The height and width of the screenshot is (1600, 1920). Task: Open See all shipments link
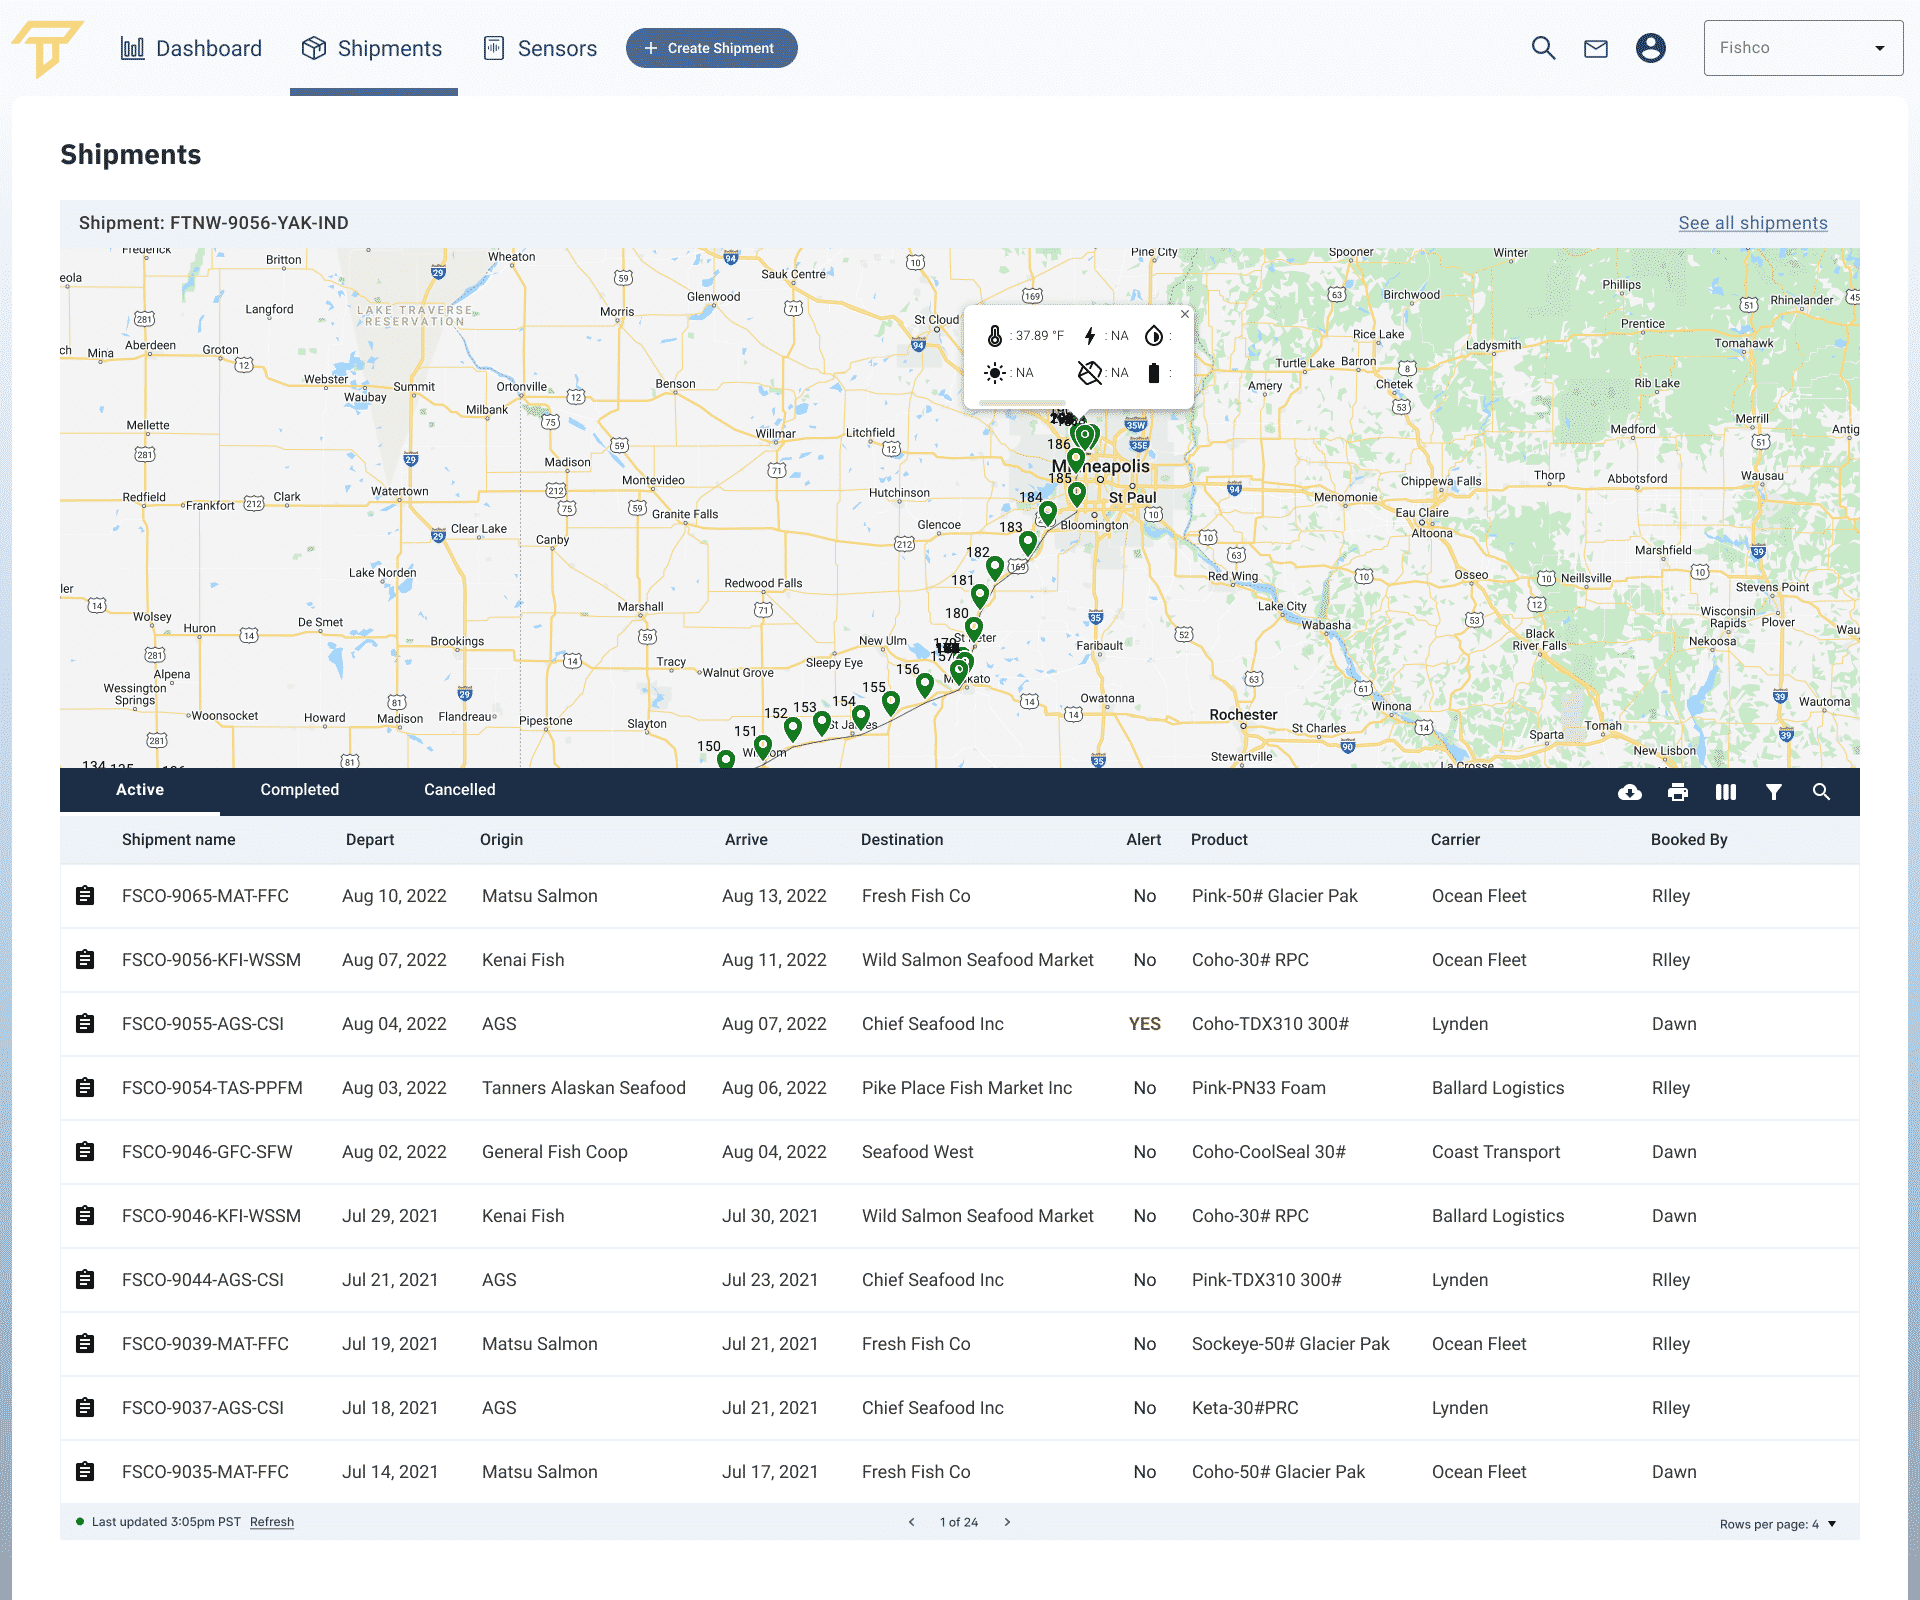pyautogui.click(x=1752, y=223)
